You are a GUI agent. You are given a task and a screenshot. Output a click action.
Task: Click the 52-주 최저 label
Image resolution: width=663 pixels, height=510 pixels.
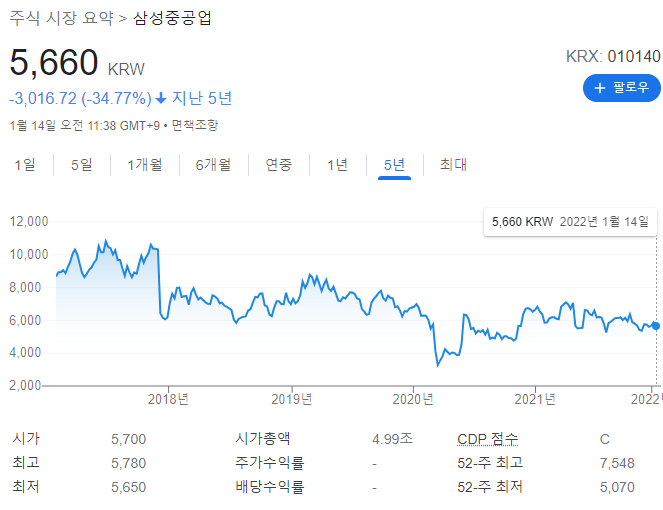[490, 487]
